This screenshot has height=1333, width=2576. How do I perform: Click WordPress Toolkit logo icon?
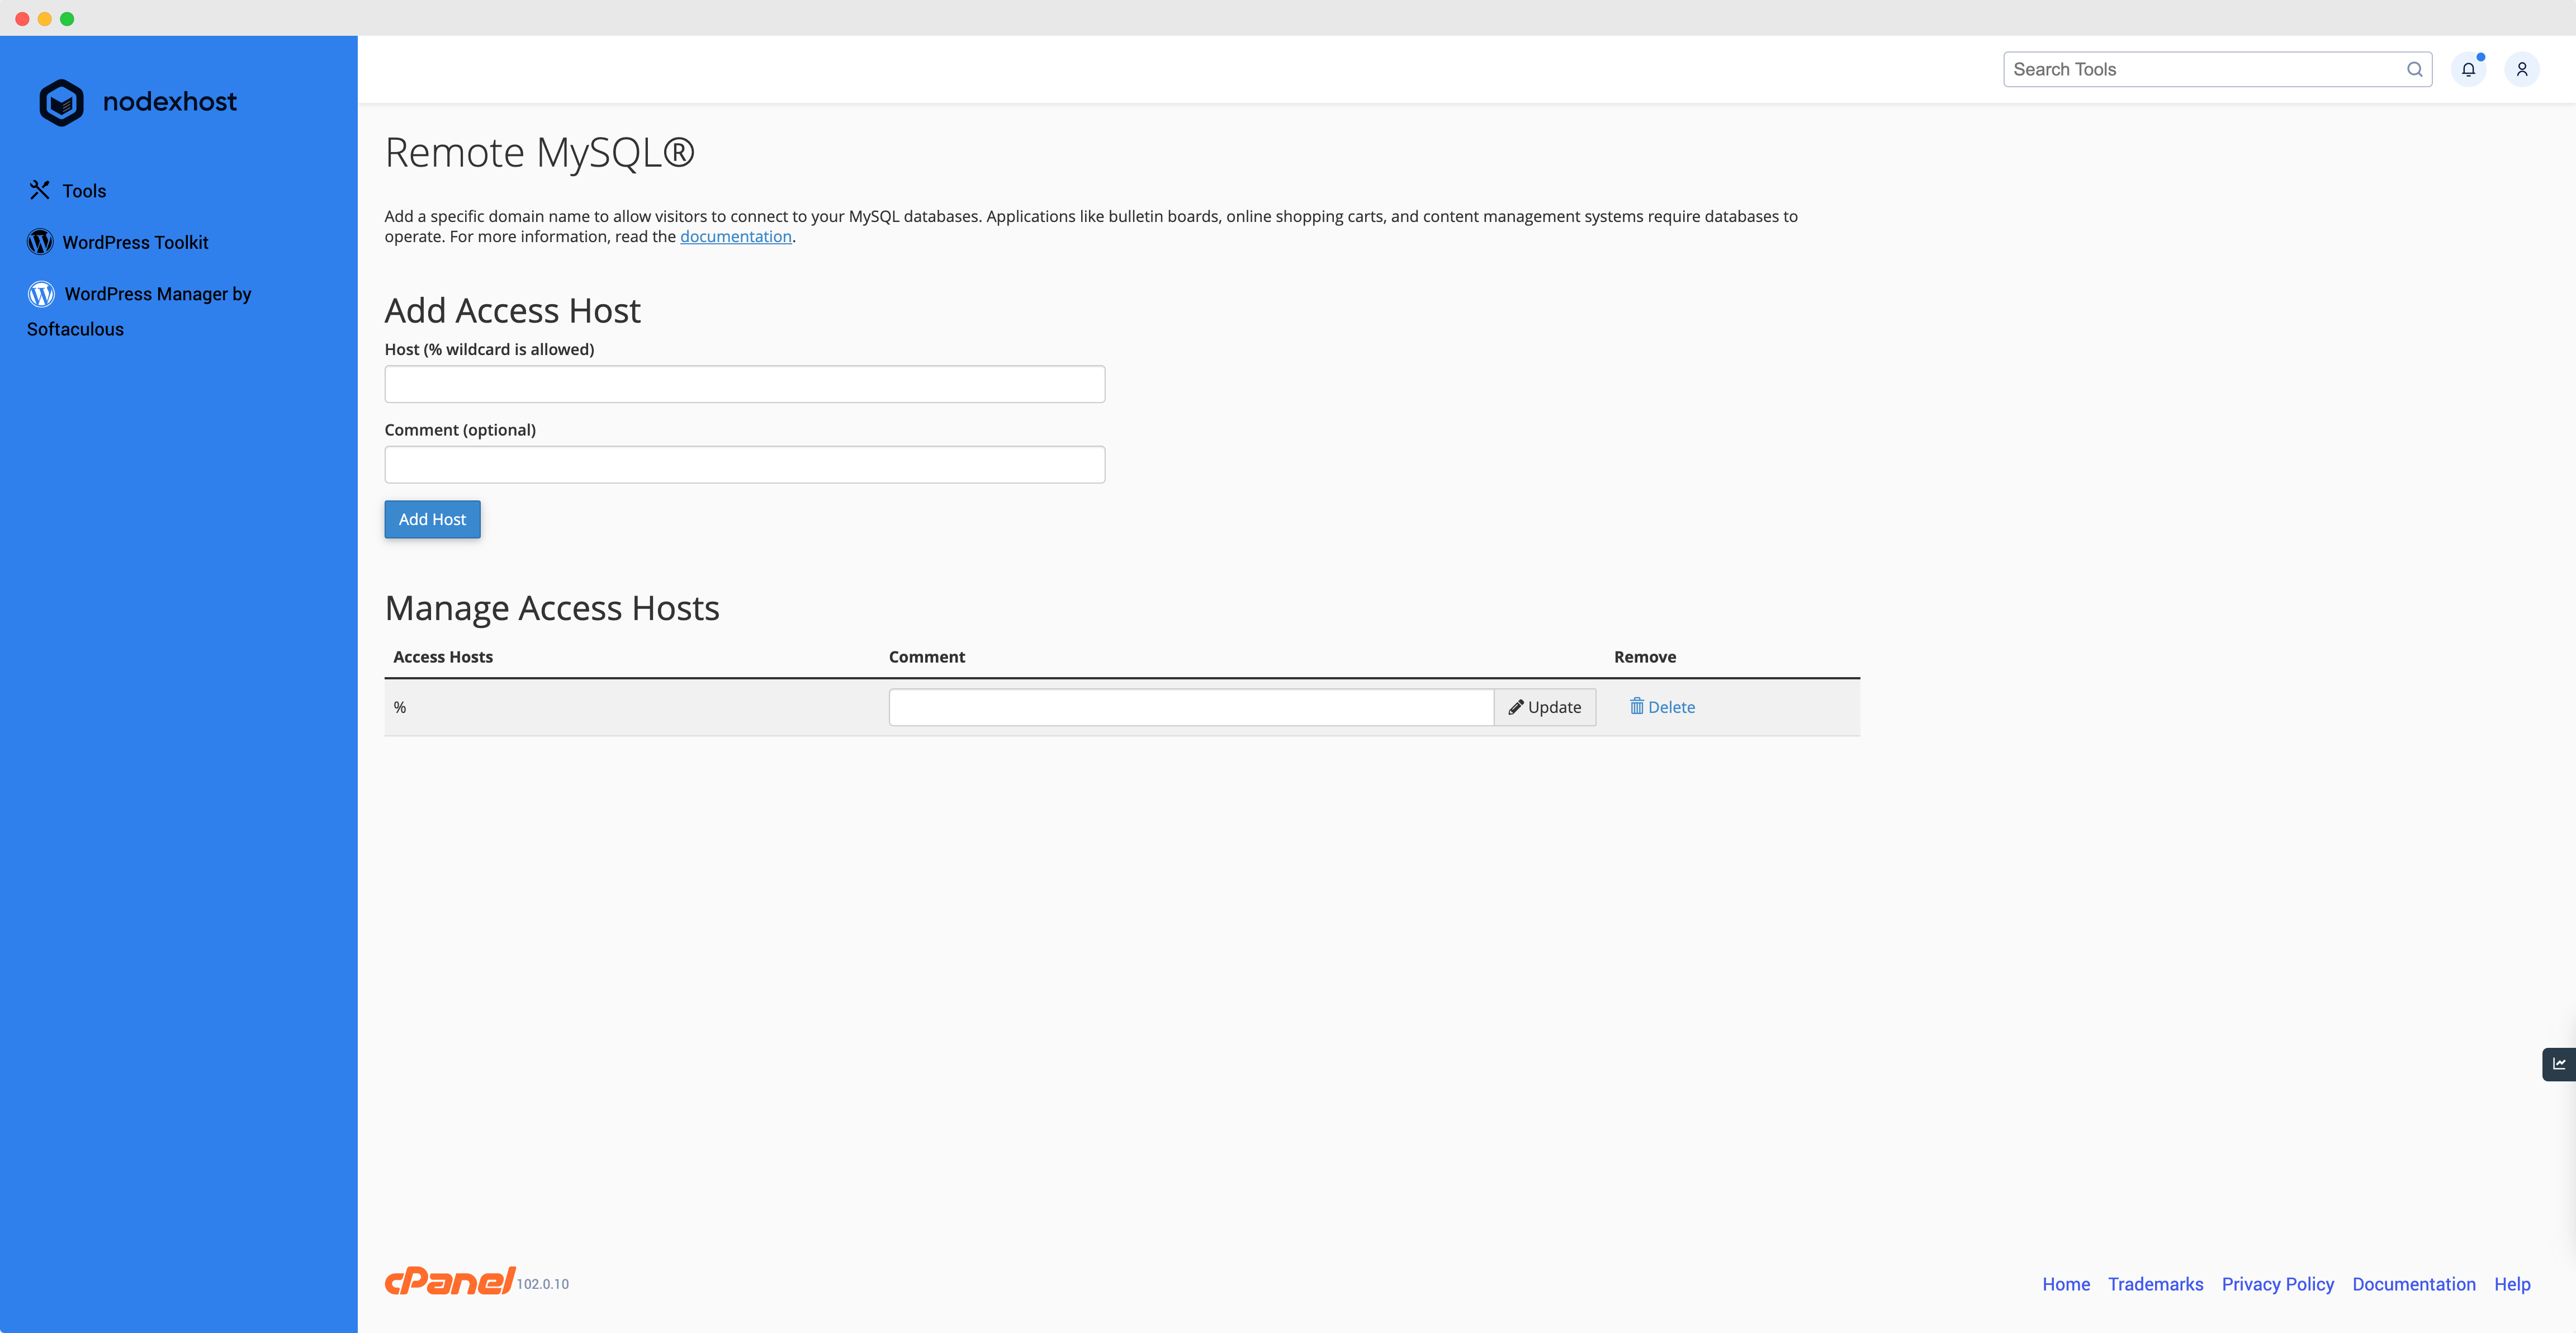[x=40, y=242]
